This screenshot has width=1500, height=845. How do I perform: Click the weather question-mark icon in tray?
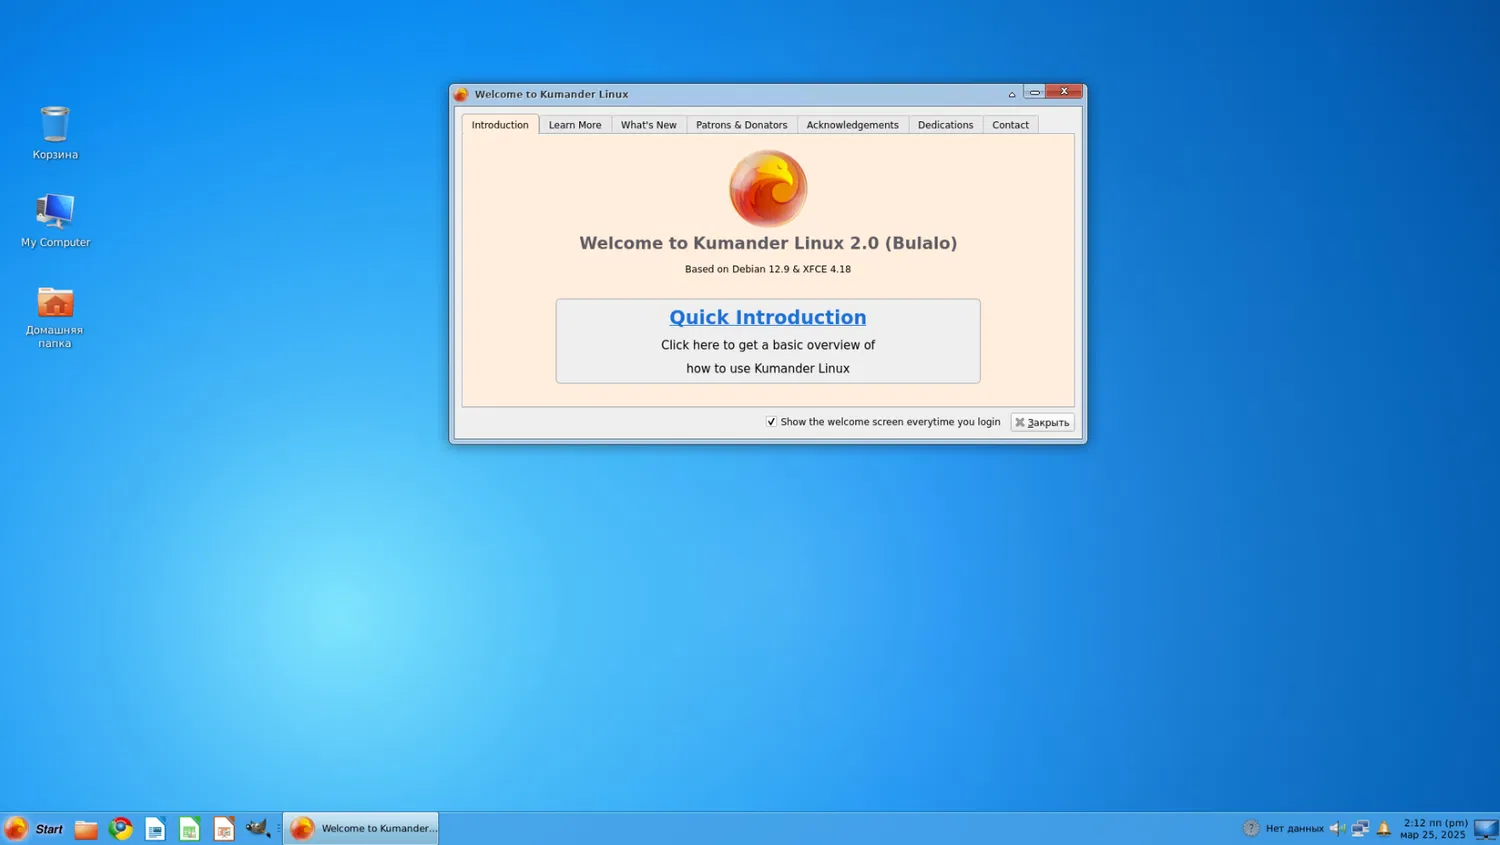click(x=1251, y=828)
